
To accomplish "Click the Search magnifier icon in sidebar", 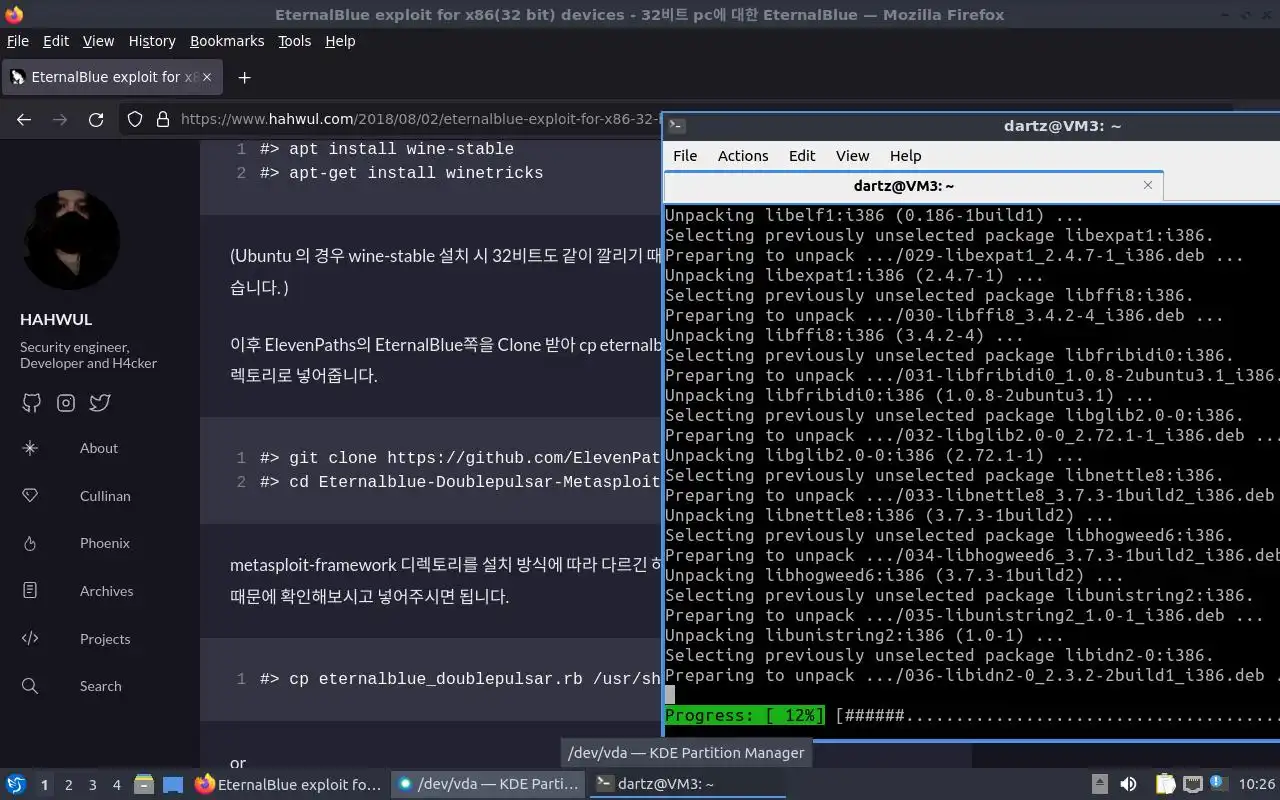I will point(30,686).
